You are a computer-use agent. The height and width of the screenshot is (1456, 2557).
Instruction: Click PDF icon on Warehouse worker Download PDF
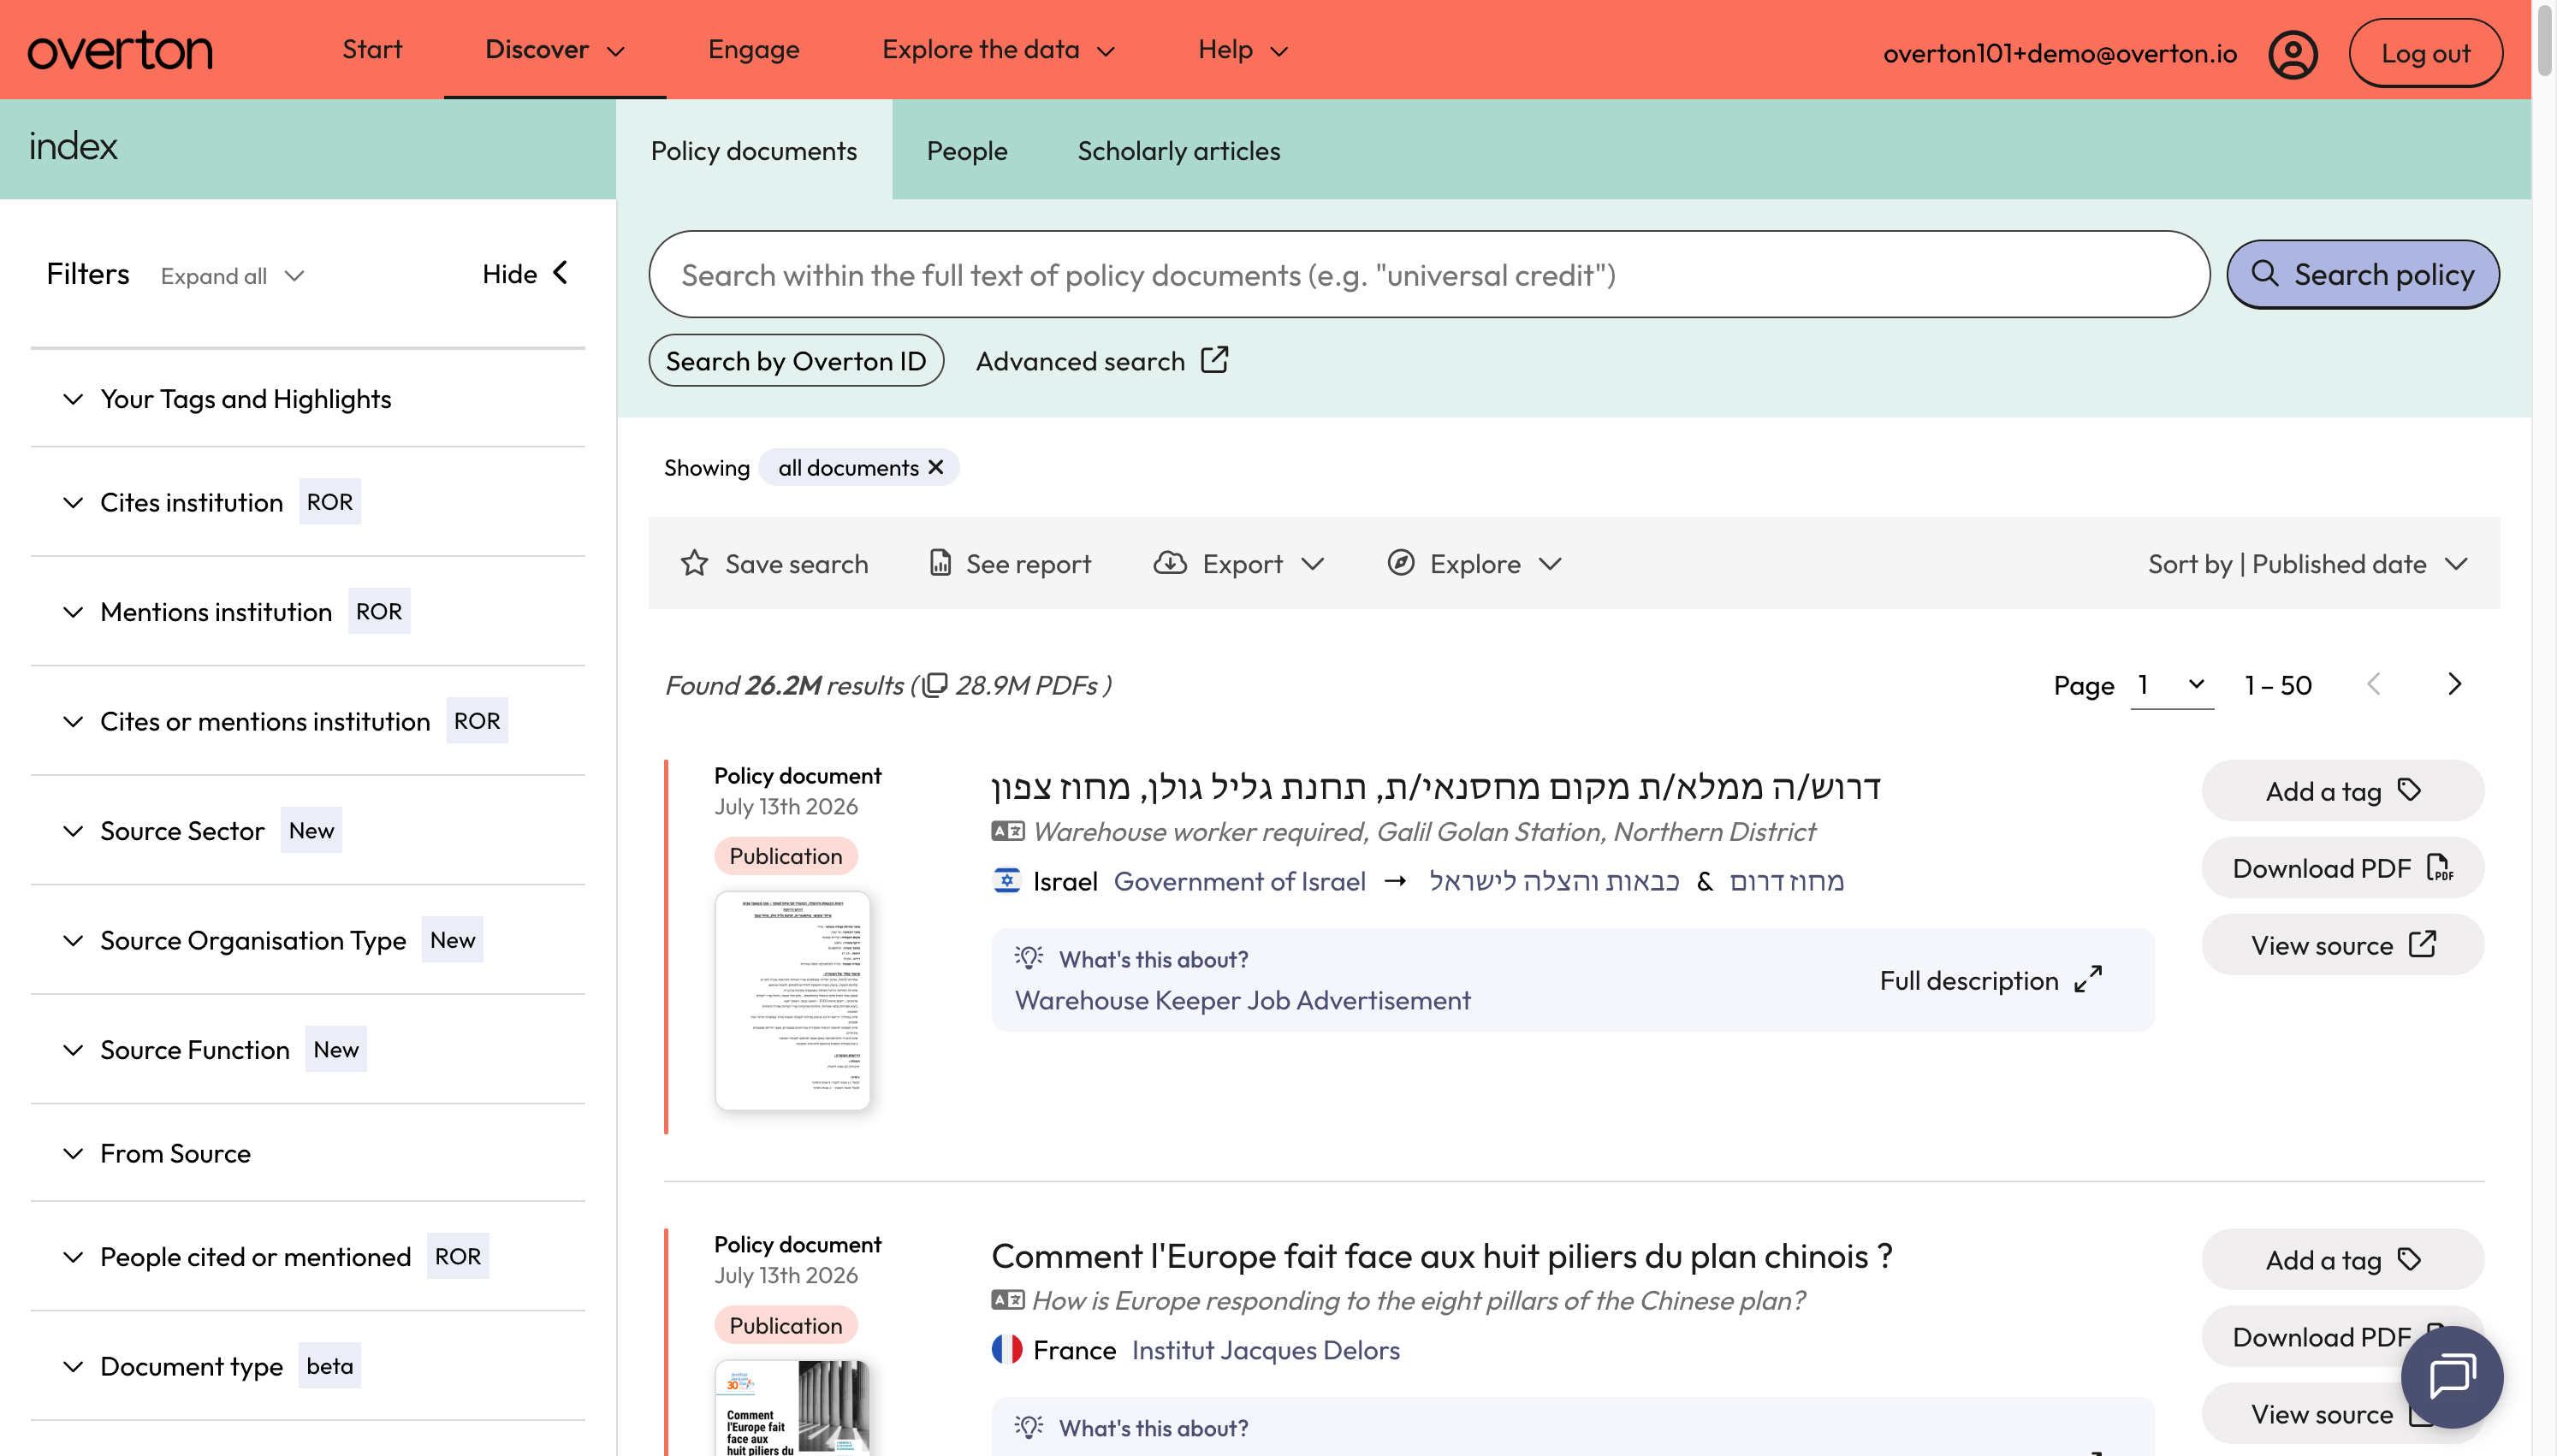tap(2439, 867)
